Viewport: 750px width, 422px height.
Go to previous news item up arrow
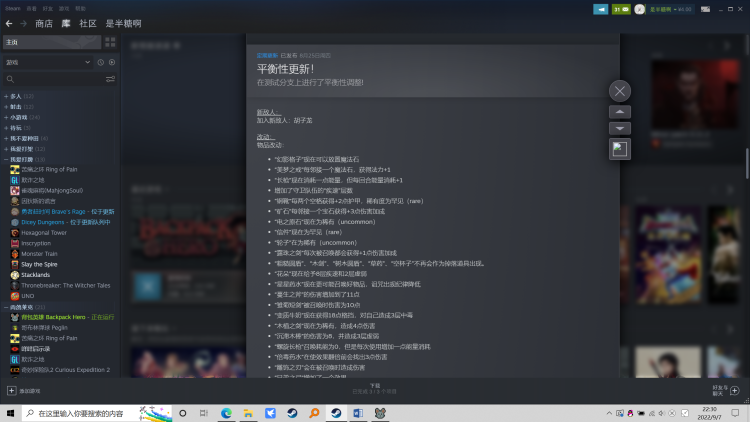click(620, 112)
